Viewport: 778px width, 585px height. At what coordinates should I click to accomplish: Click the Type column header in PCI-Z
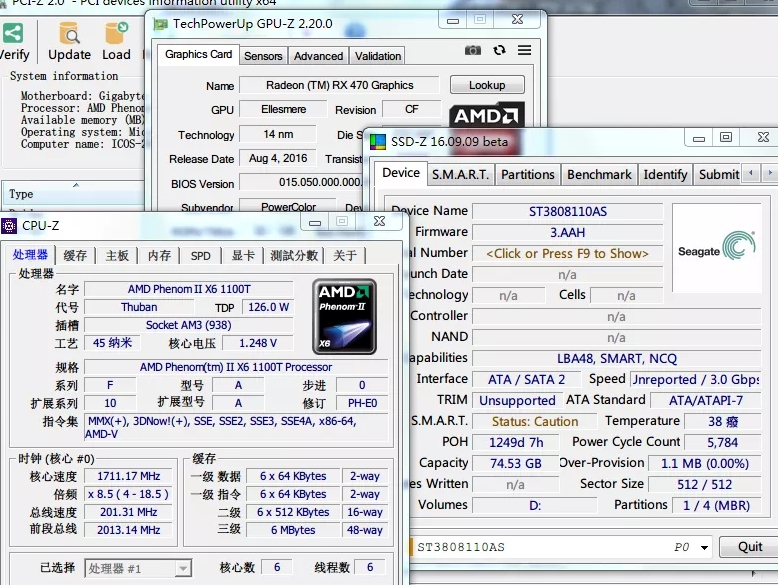click(21, 194)
